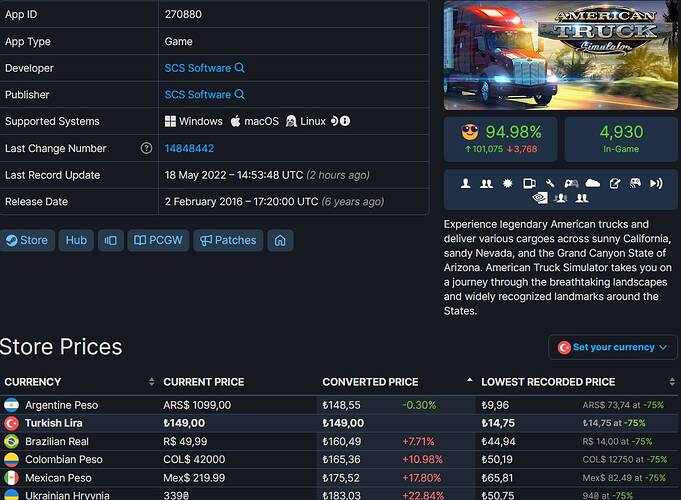681x500 pixels.
Task: Click the Store Prices heading
Action: pos(61,347)
